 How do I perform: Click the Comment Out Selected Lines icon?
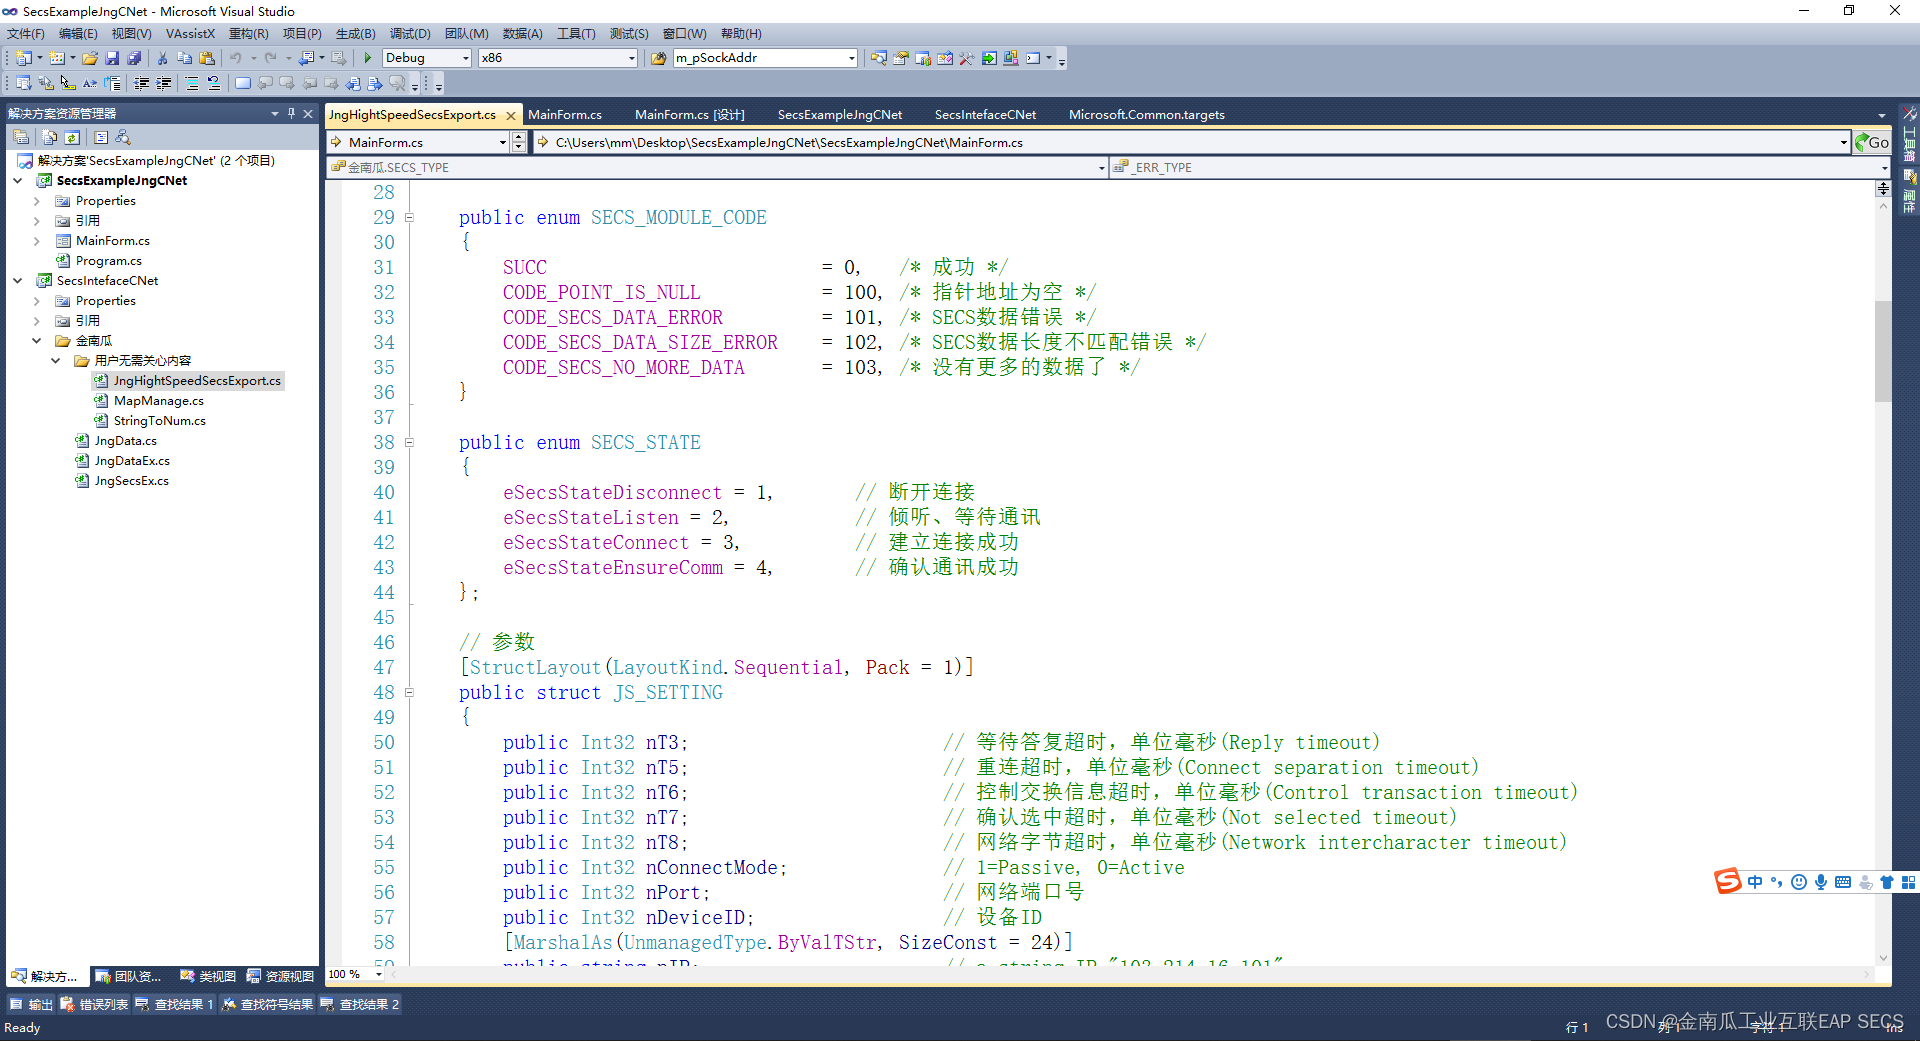click(x=192, y=83)
